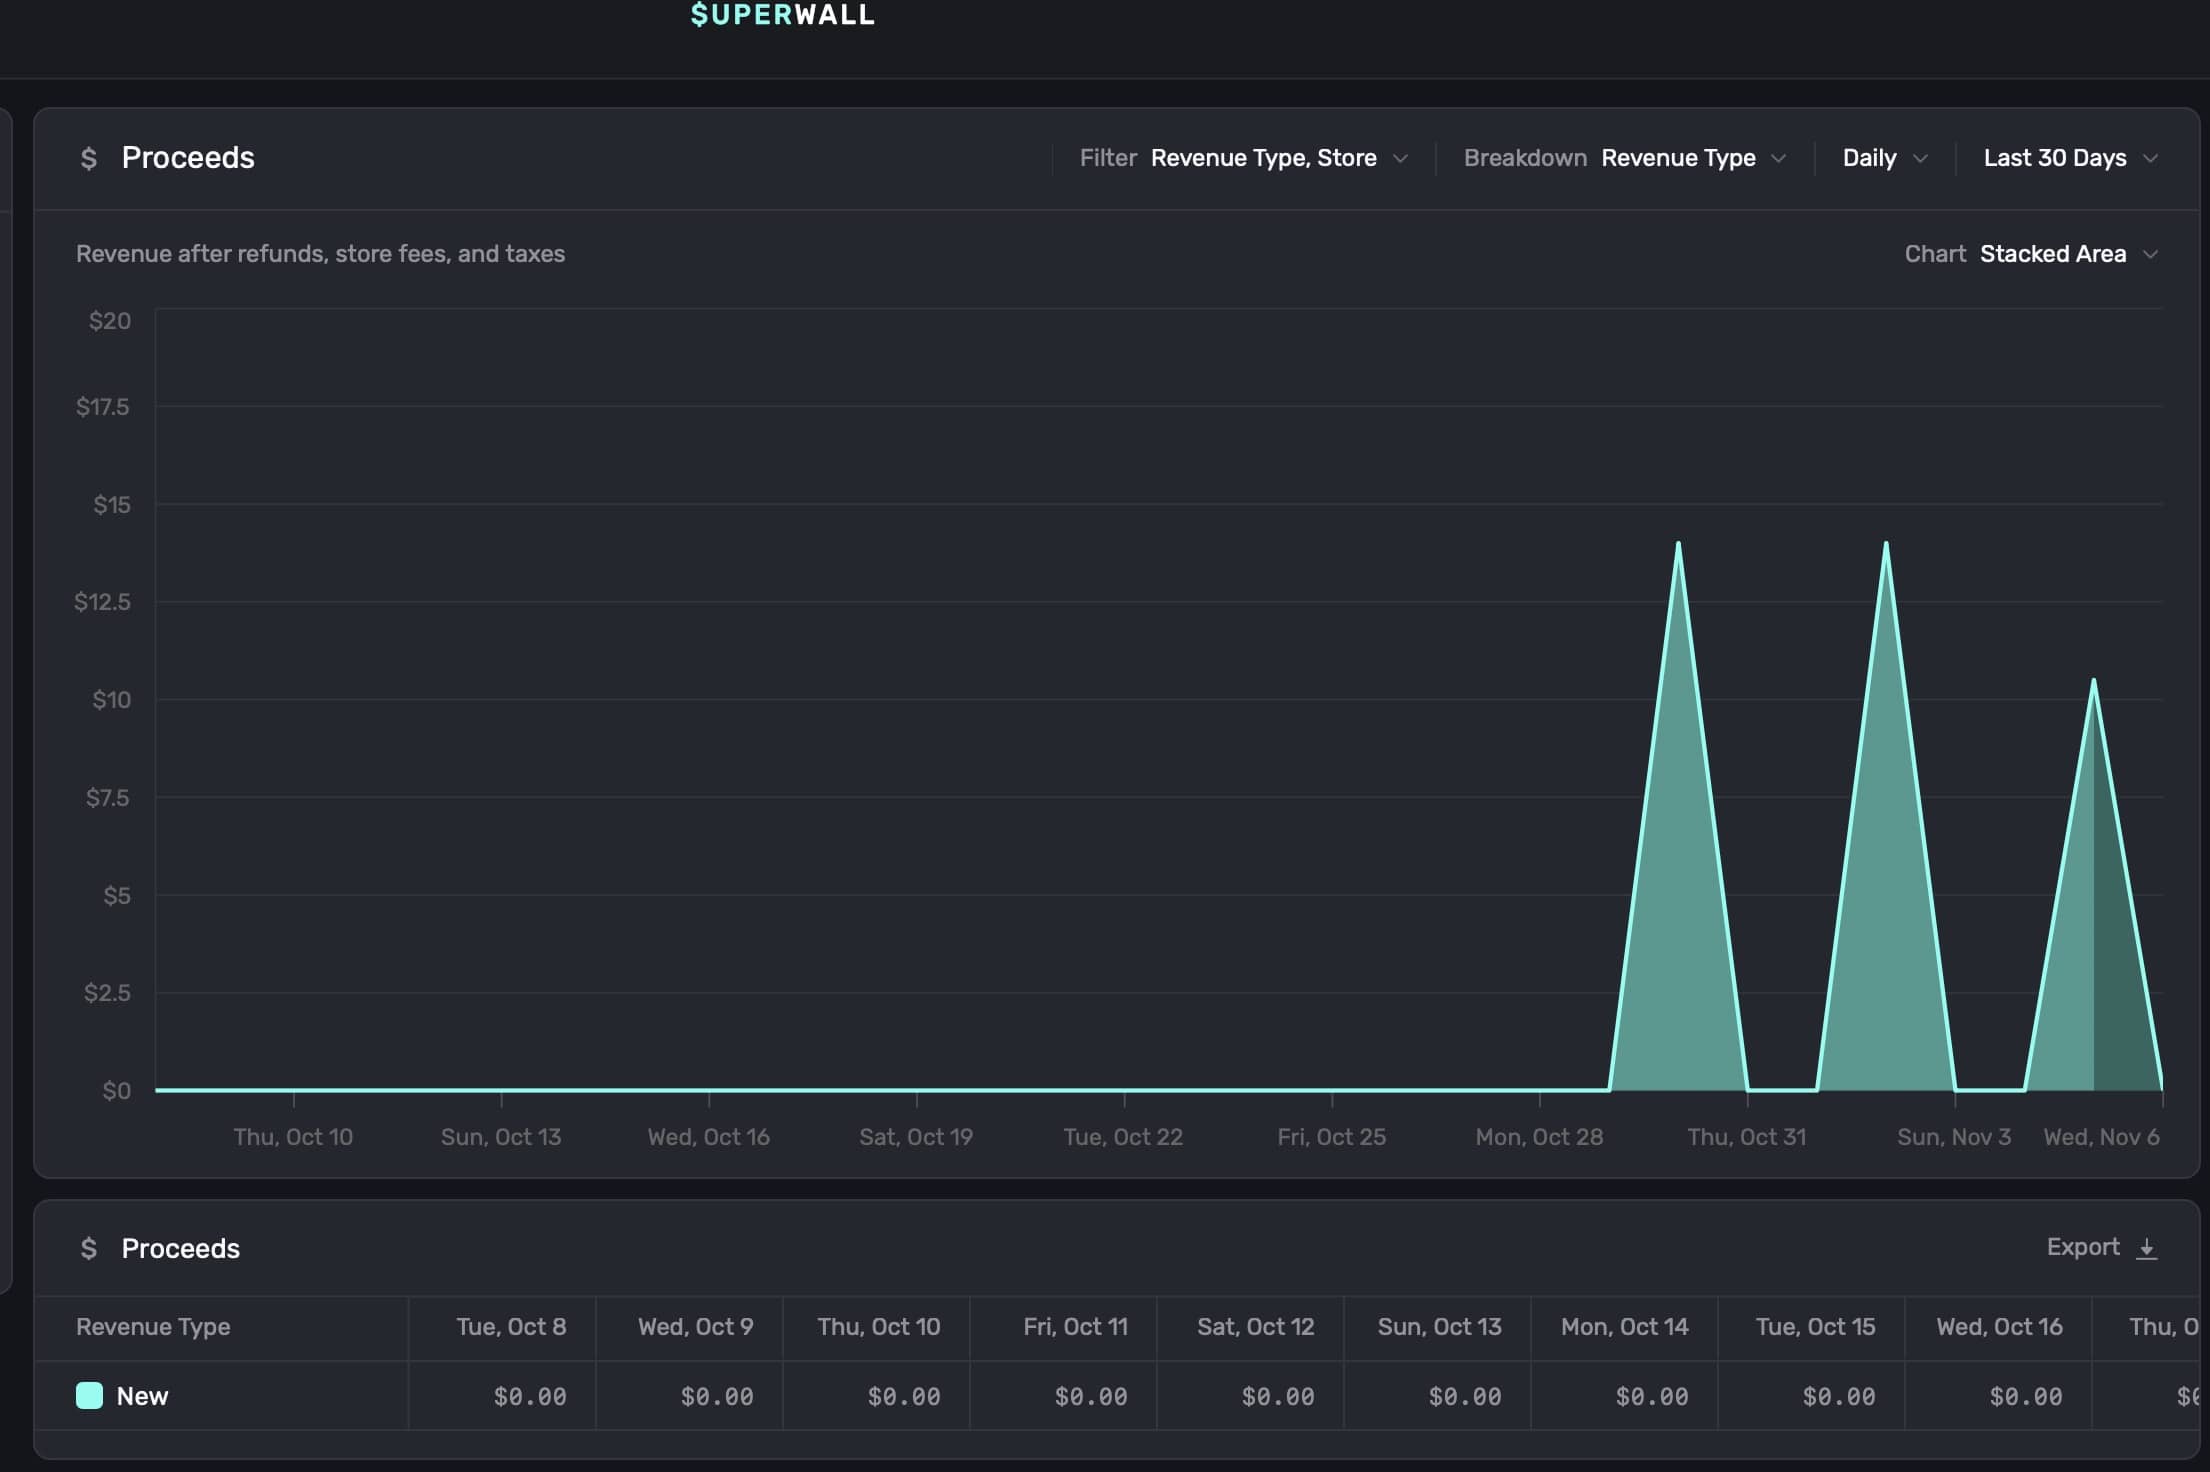Click the Wed, Oct 16 column header
The image size is (2210, 1472).
click(x=1998, y=1327)
